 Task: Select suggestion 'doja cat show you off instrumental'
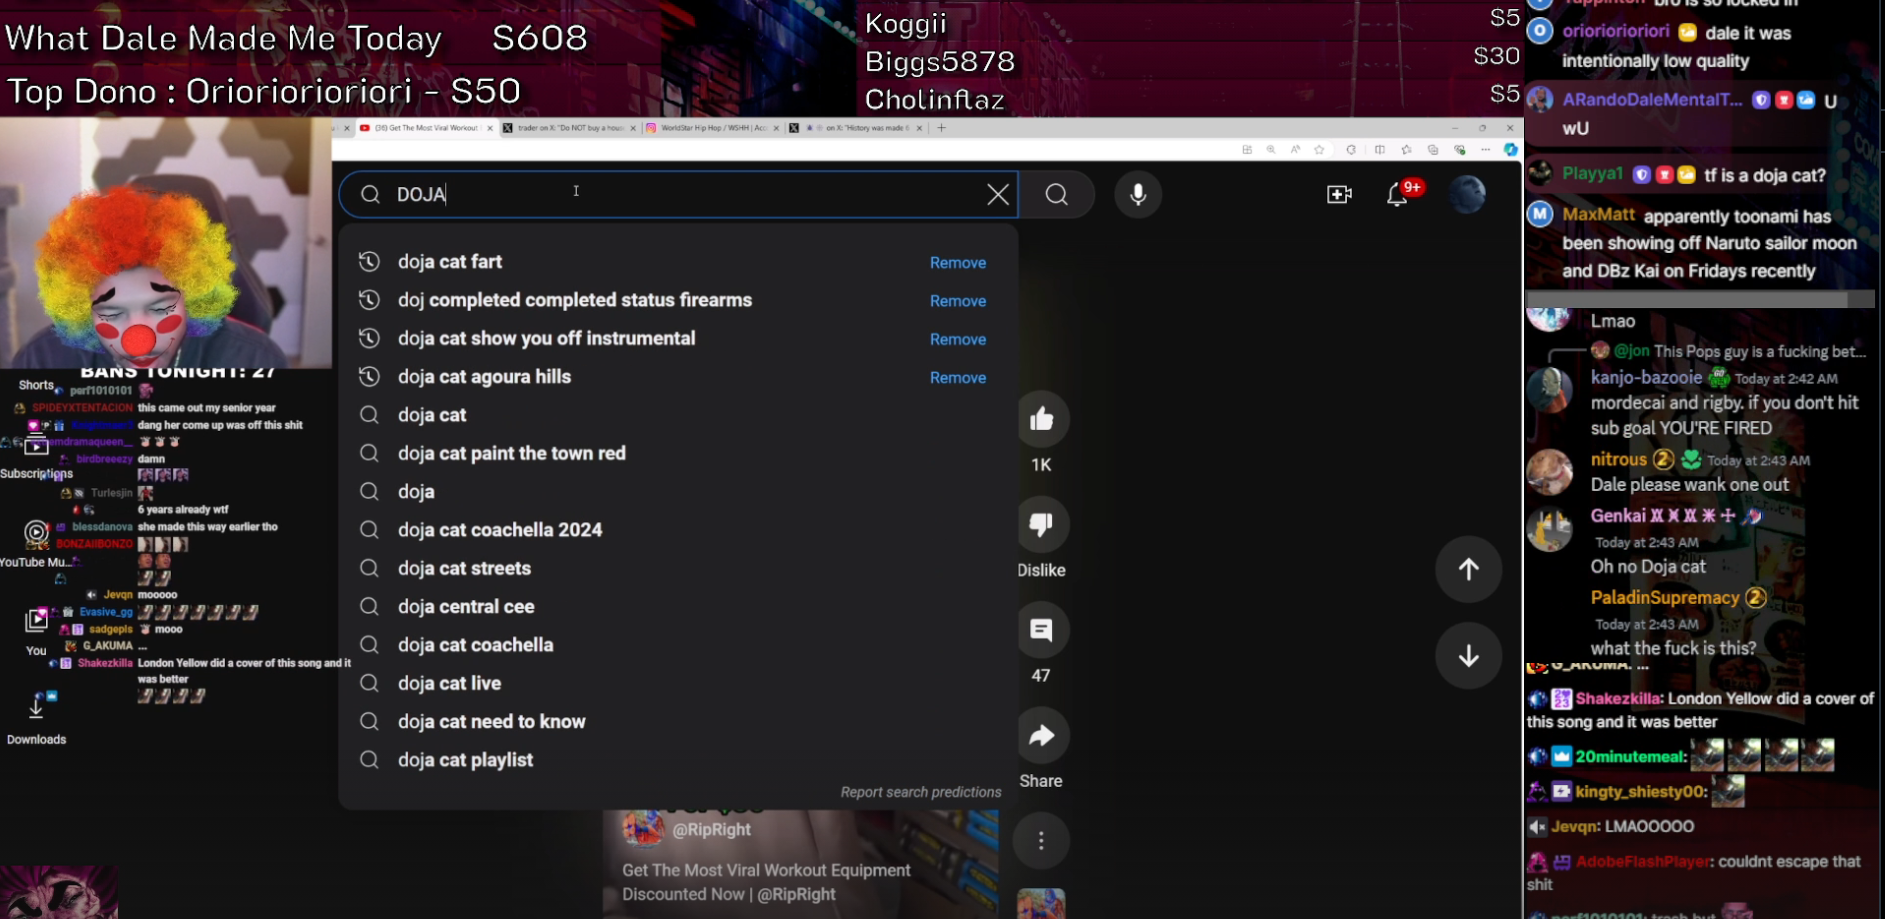(x=546, y=338)
